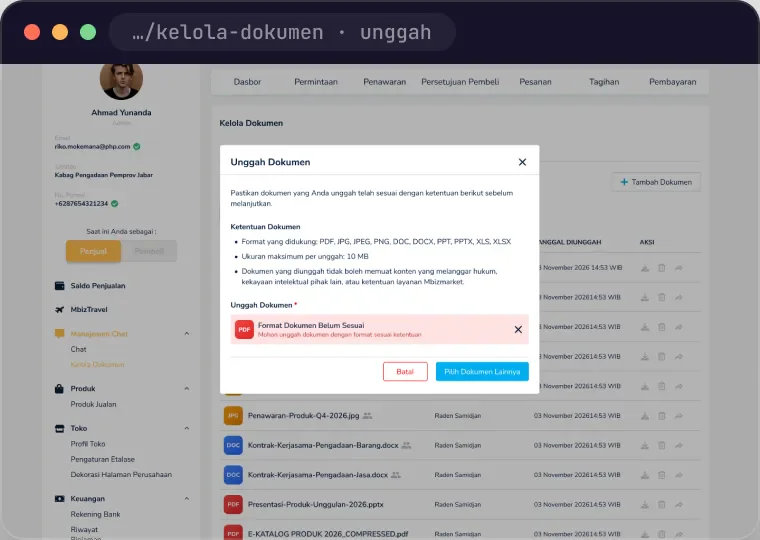Switch to the Penawaran tab

pyautogui.click(x=385, y=82)
